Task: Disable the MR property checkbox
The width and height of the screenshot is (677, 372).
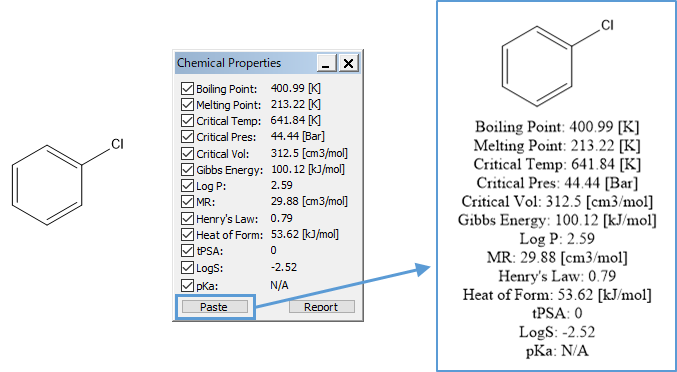Action: pyautogui.click(x=187, y=202)
